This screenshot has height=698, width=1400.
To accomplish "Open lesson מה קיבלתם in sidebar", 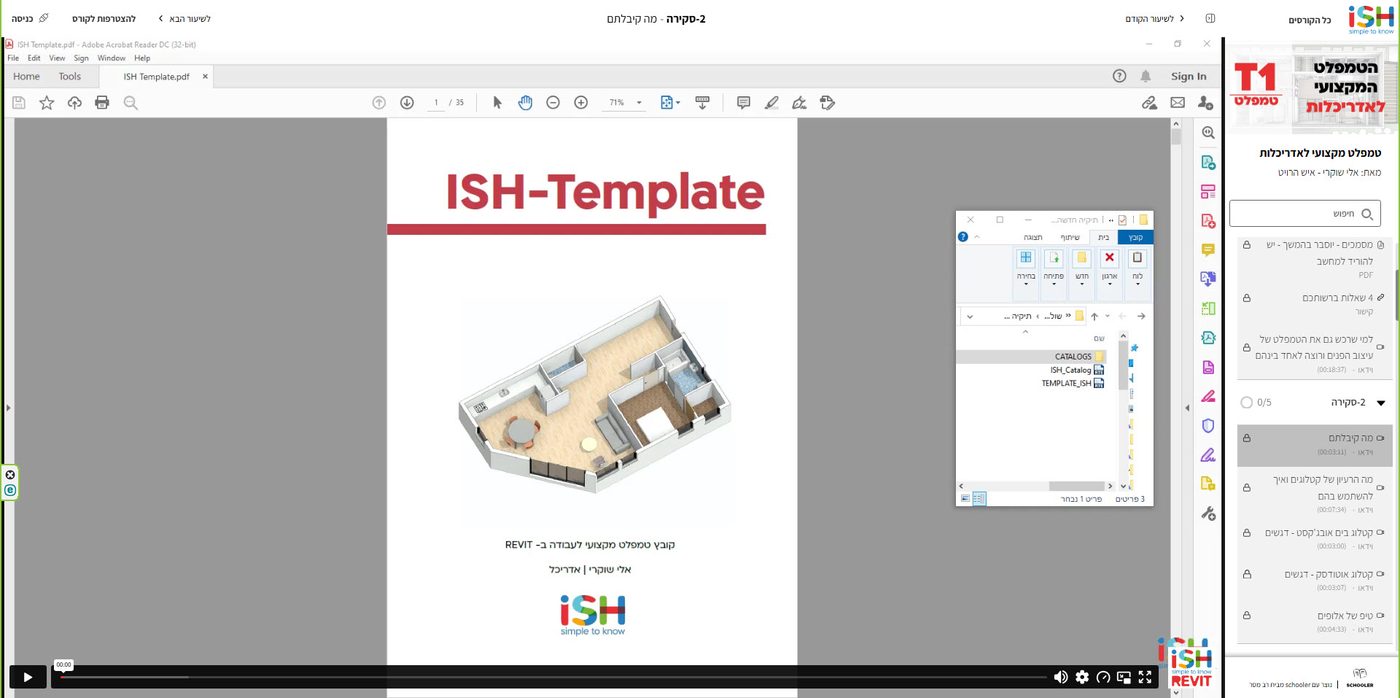I will pyautogui.click(x=1314, y=445).
